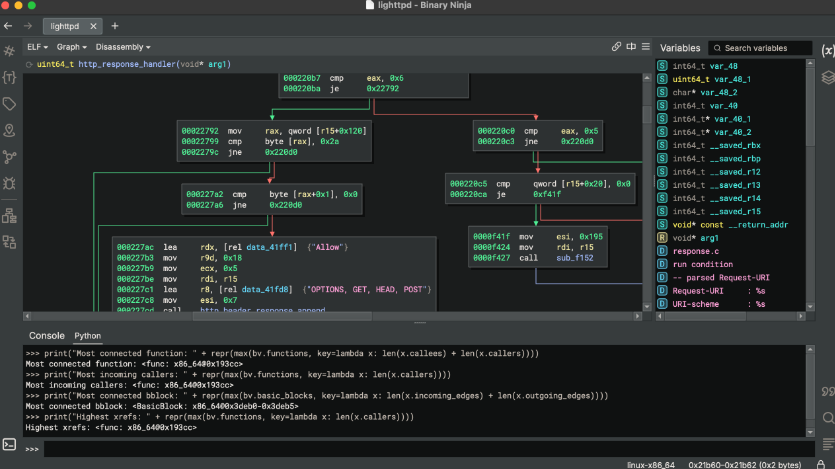Click the back navigation arrow
835x469 pixels.
(x=8, y=25)
